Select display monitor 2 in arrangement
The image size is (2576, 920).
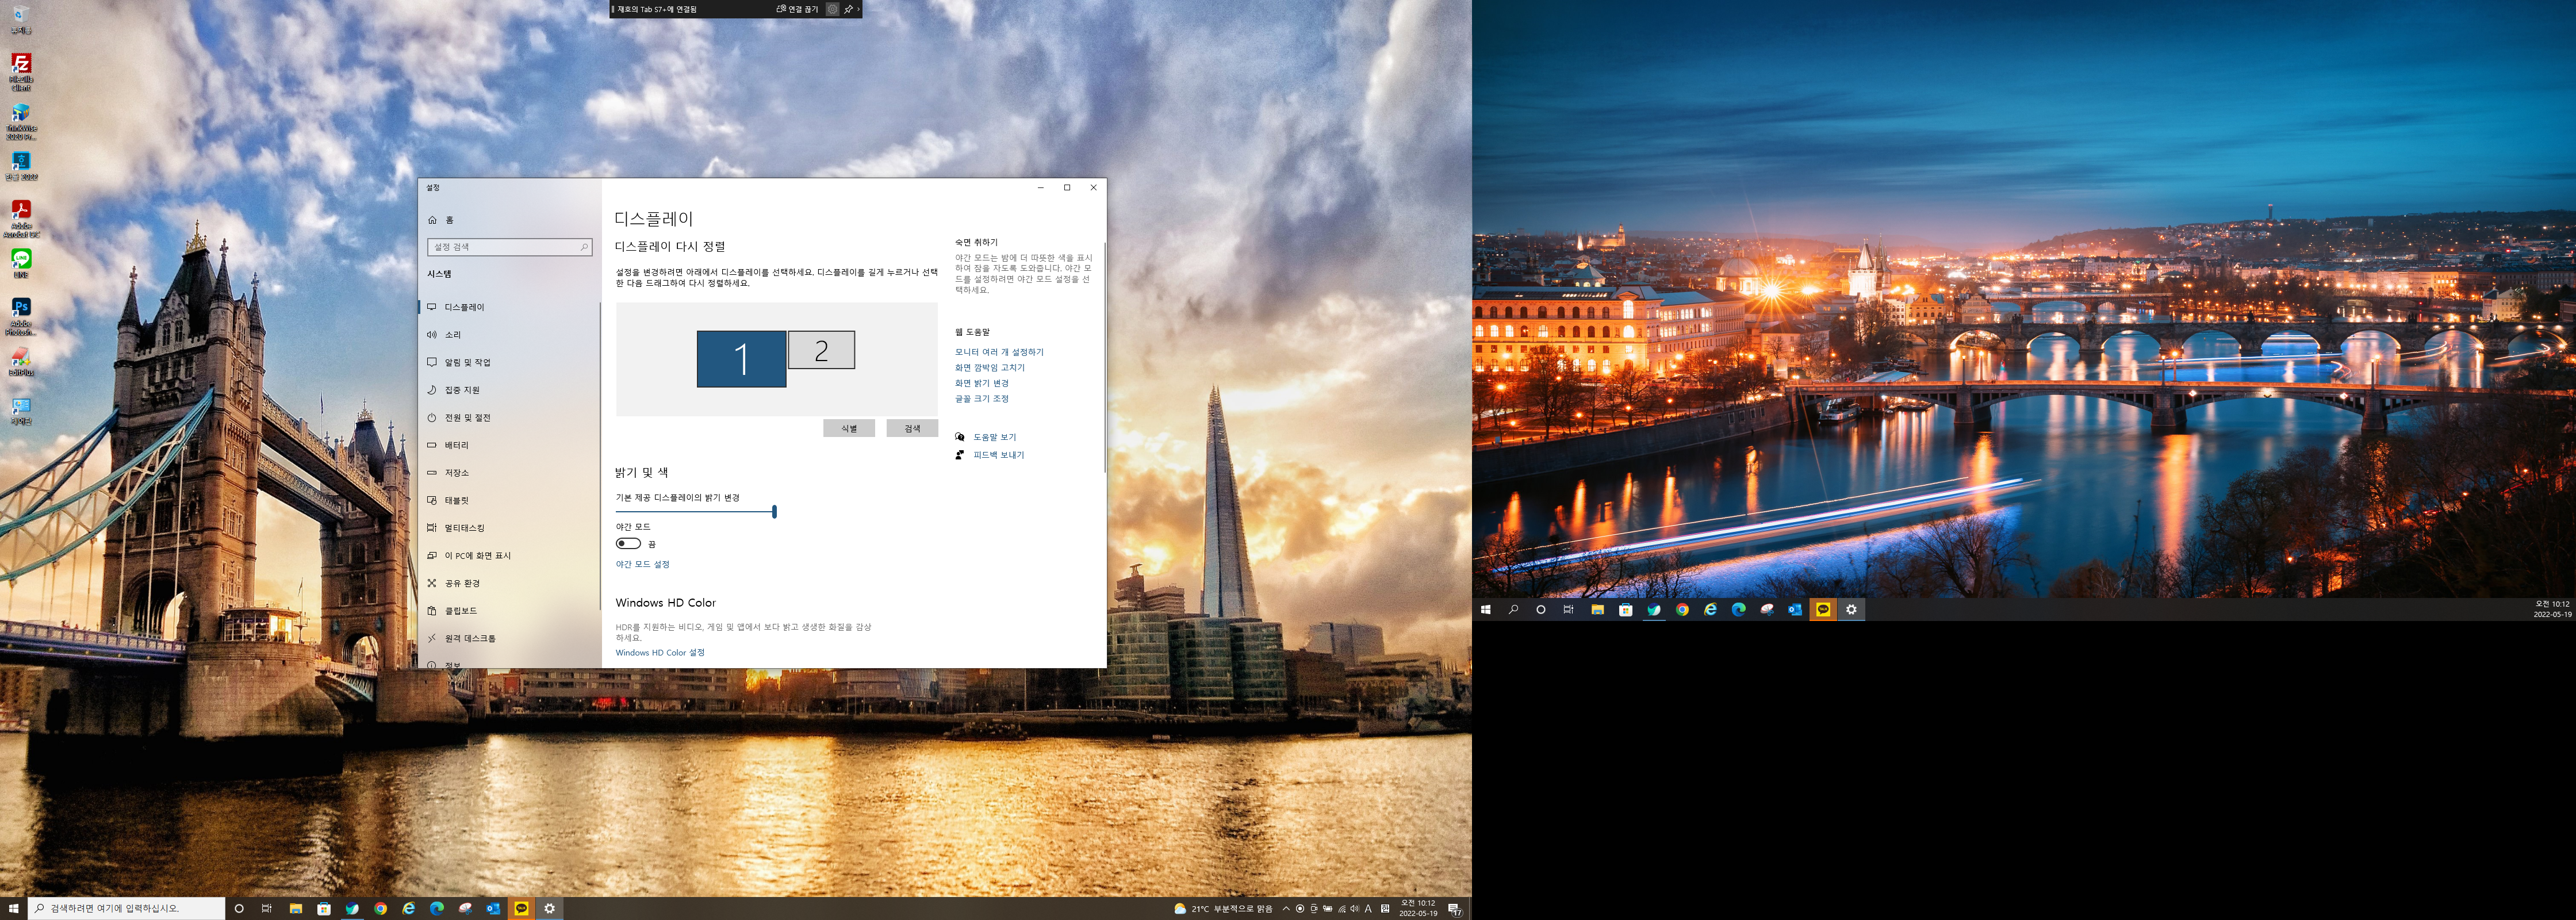tap(821, 350)
